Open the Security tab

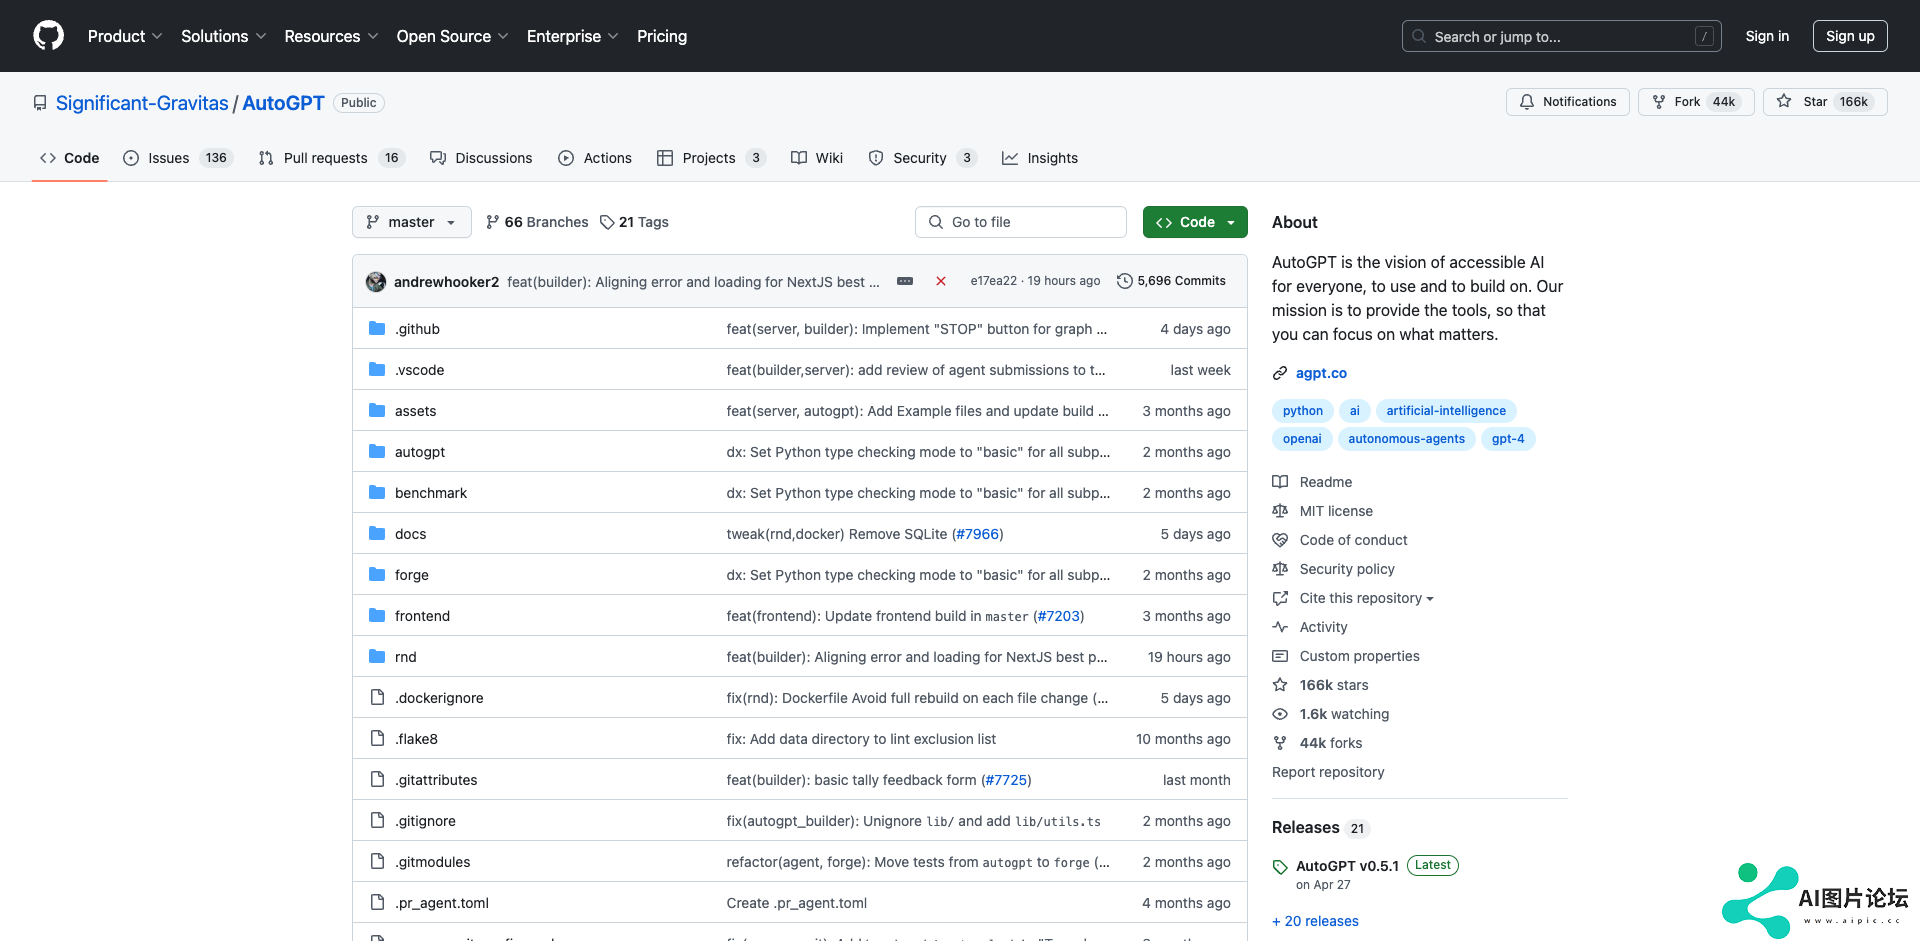pos(922,158)
